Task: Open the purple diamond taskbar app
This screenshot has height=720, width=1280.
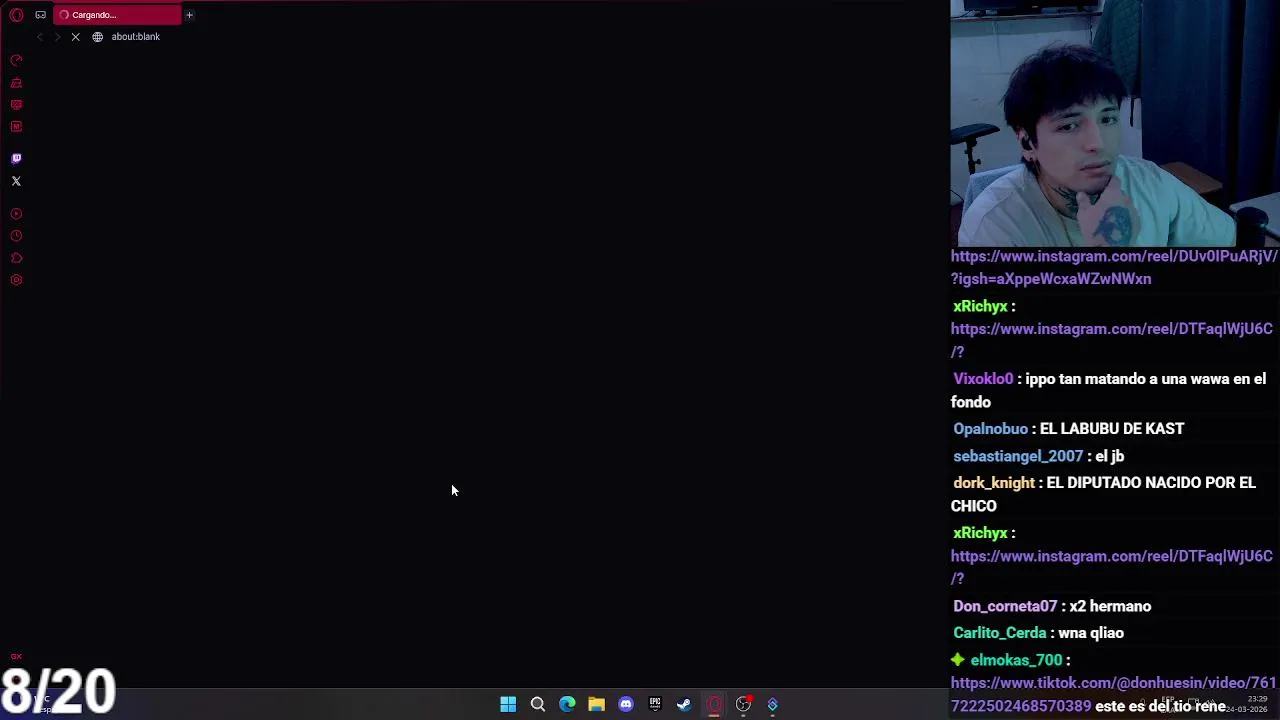Action: 772,704
